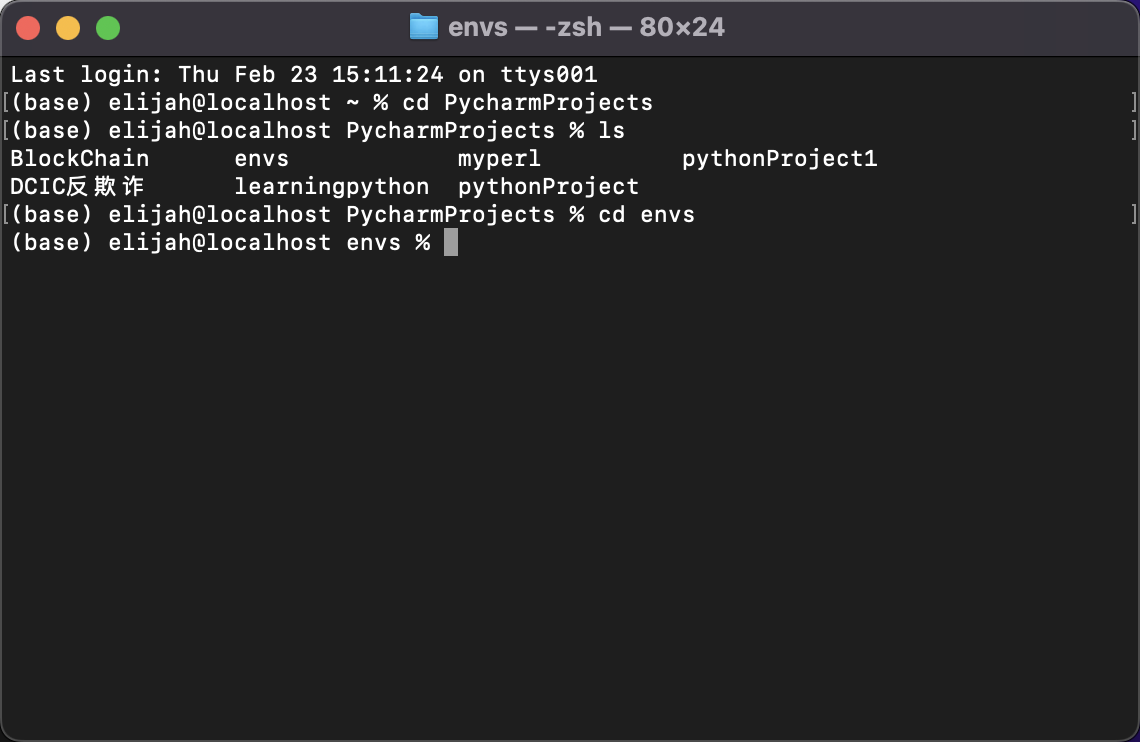This screenshot has height=742, width=1140.
Task: Click the myperl directory name
Action: click(498, 158)
